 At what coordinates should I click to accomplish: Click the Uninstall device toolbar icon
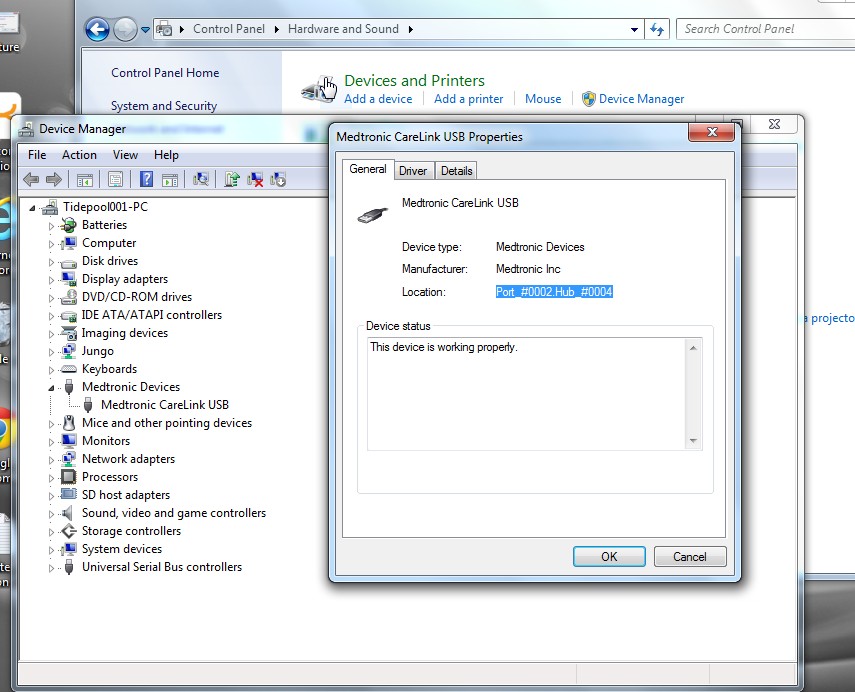255,179
